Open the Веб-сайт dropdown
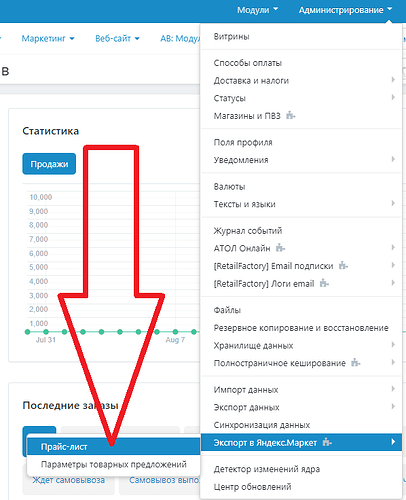Screen dimensions: 406x500 pyautogui.click(x=117, y=39)
